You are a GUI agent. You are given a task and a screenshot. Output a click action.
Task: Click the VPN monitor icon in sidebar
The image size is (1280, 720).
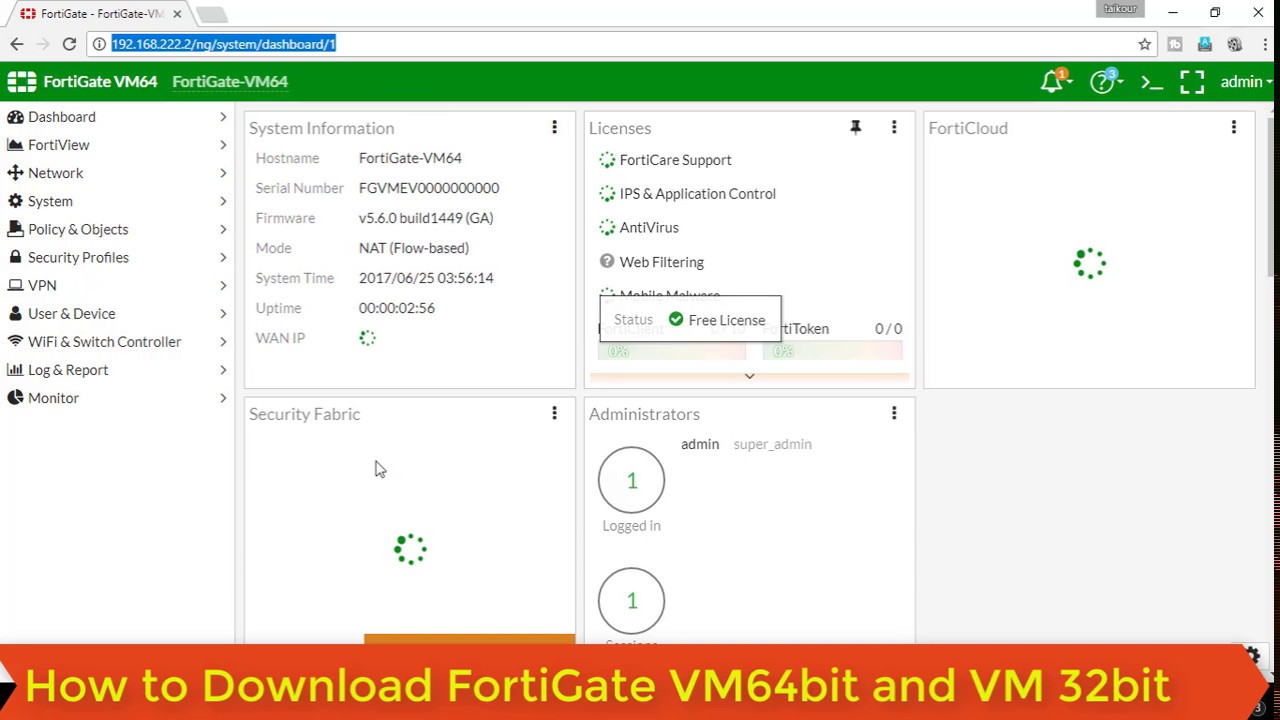click(15, 285)
